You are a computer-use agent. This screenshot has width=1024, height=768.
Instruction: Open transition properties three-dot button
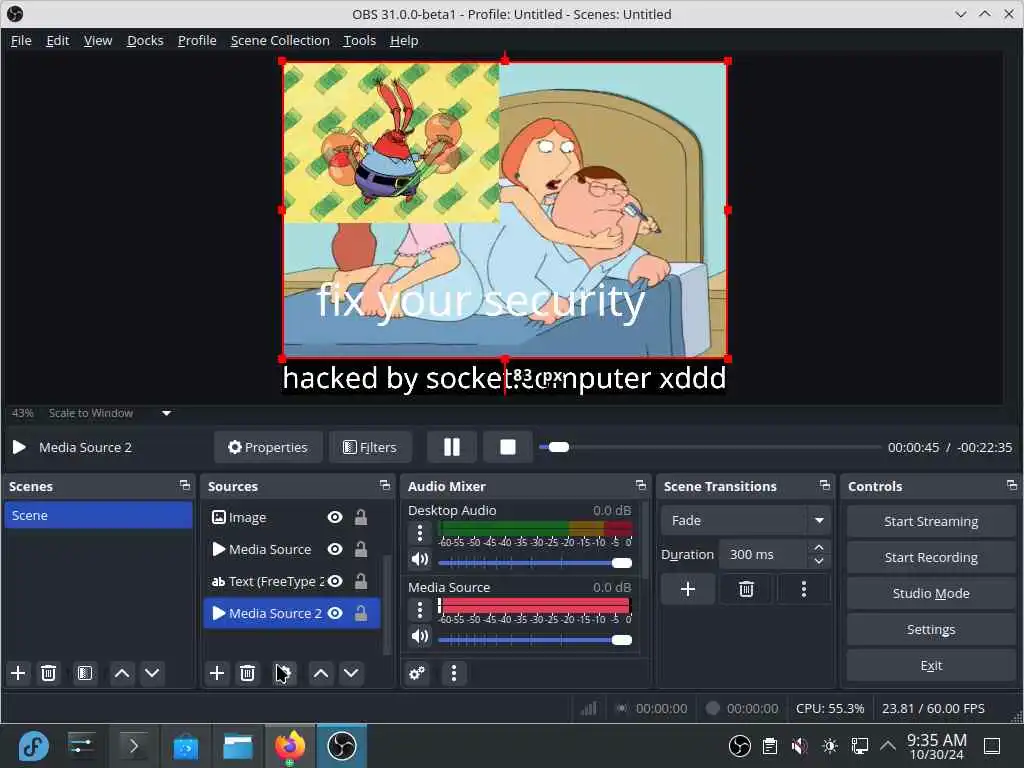[804, 589]
